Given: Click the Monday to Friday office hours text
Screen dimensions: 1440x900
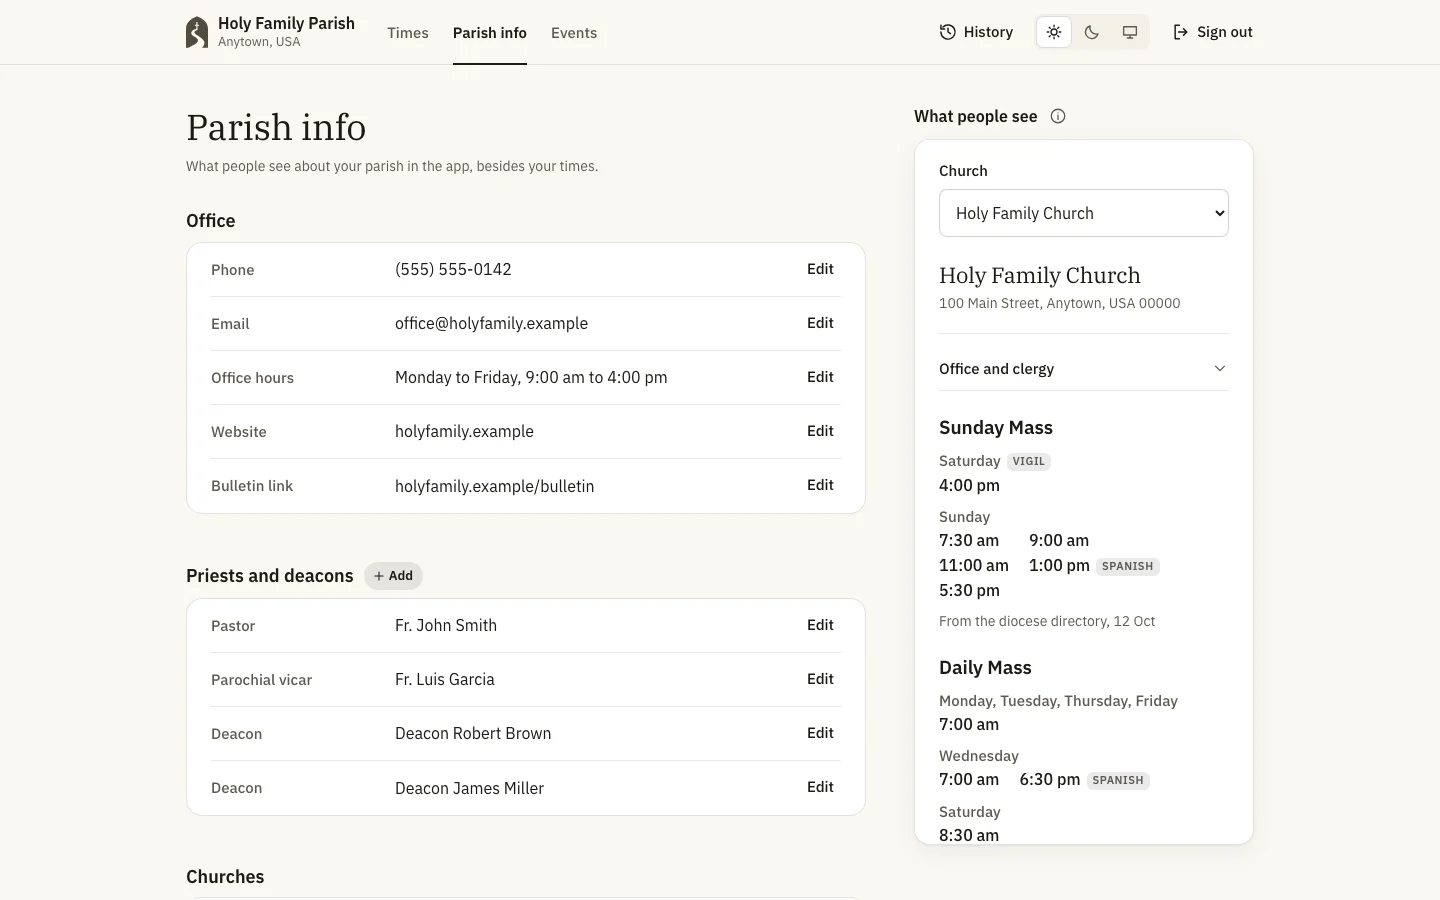Looking at the screenshot, I should [x=531, y=377].
